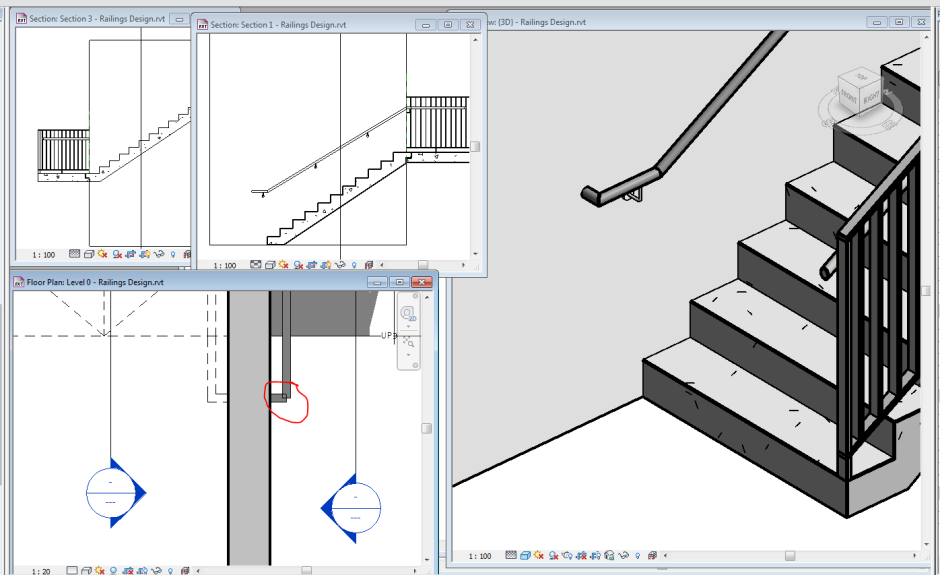The image size is (940, 575).
Task: Open the 1 : 20 scale list in floor plan
Action: coord(42,570)
